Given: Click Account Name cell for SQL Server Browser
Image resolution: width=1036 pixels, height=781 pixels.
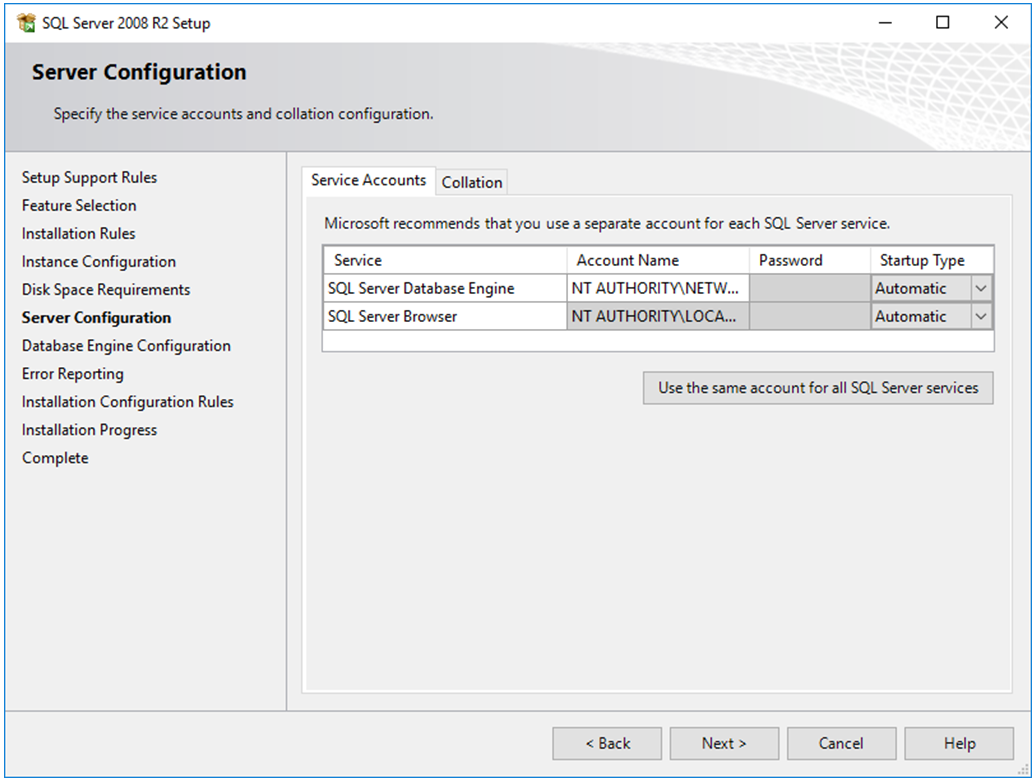Looking at the screenshot, I should click(x=658, y=316).
